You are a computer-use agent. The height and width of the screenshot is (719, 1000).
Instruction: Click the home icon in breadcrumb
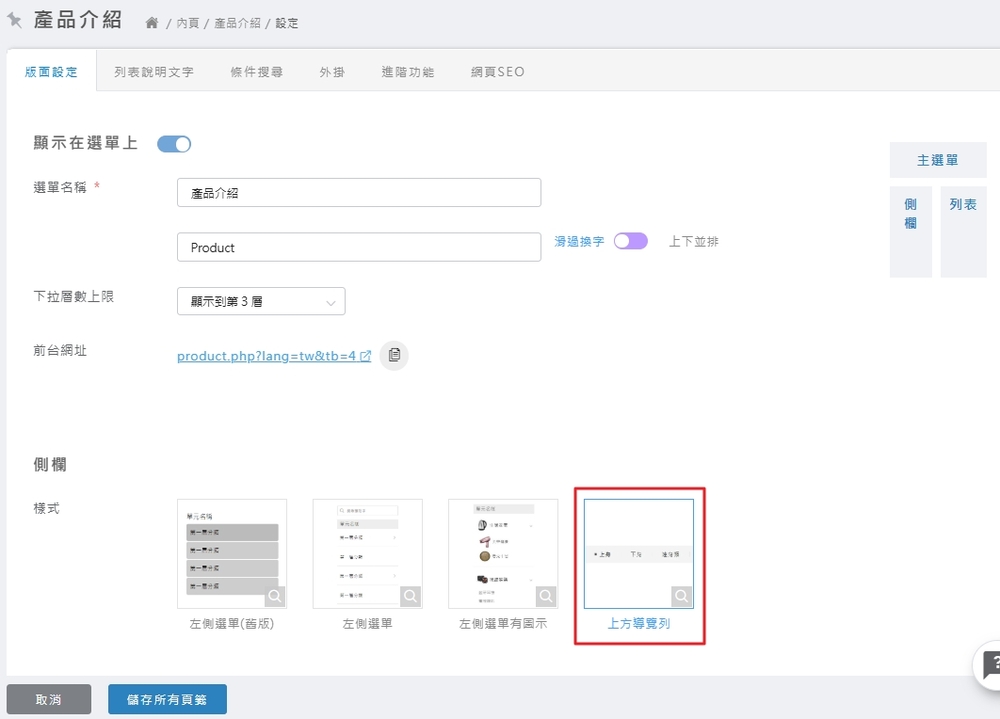click(x=152, y=23)
